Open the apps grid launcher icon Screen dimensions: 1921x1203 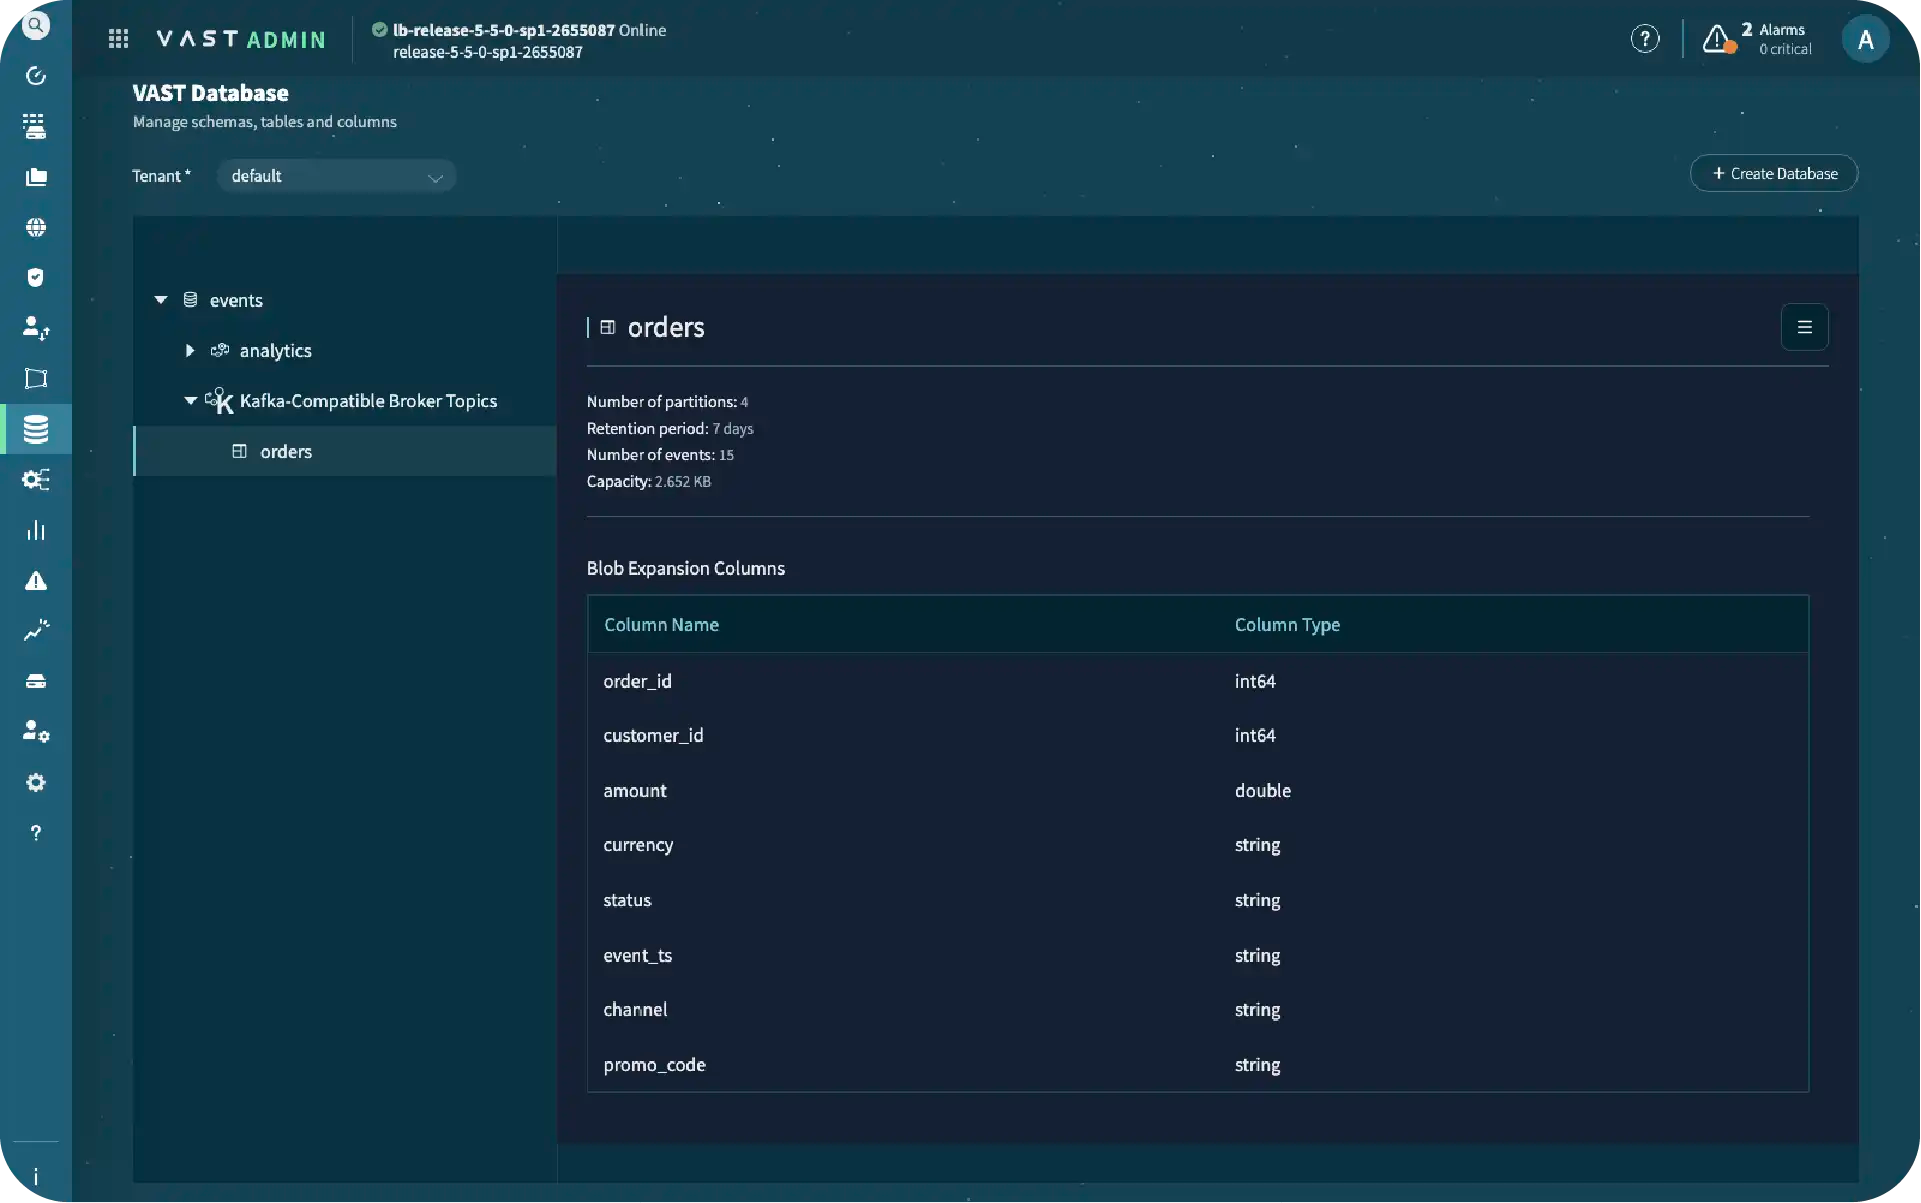(x=118, y=38)
